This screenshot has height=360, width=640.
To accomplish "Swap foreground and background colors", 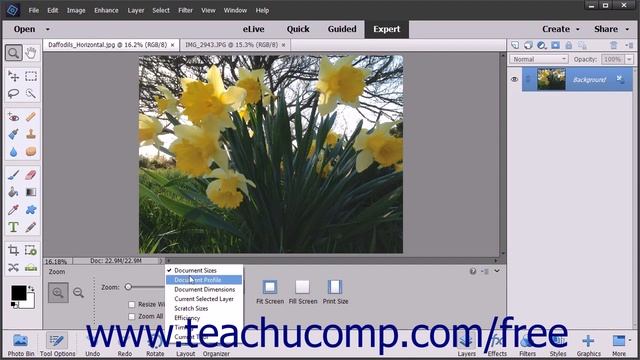I will (x=31, y=289).
